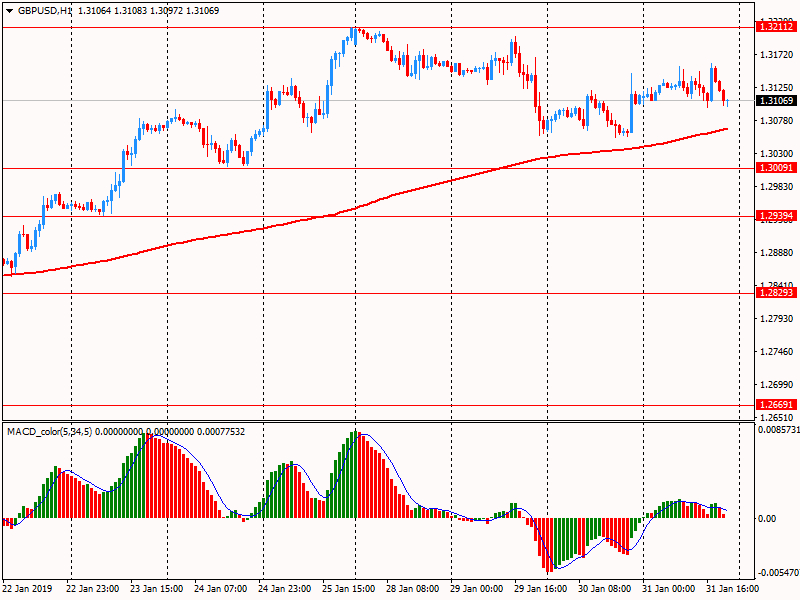This screenshot has width=800, height=600.
Task: Select the MACD scale value -0.005470
Action: (776, 573)
